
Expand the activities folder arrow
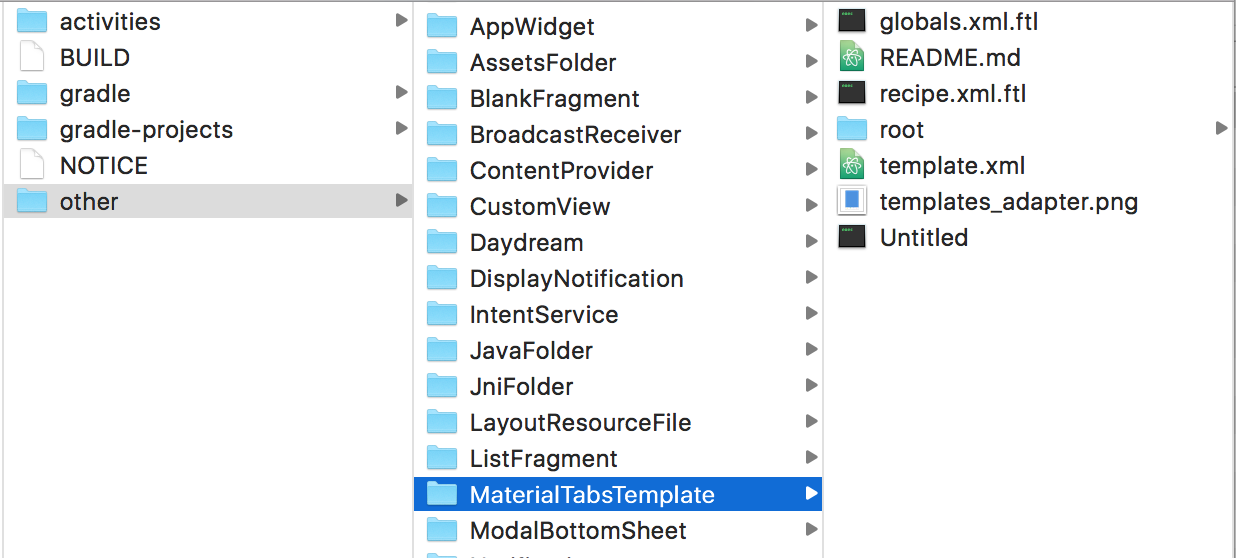click(401, 20)
